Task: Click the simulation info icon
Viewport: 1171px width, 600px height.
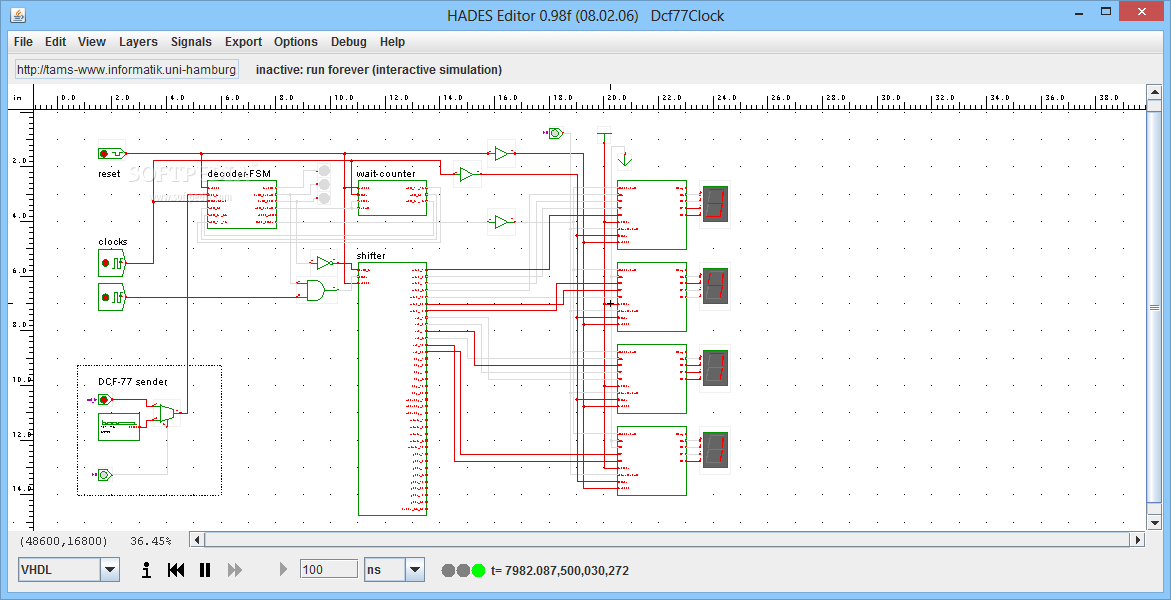Action: 146,570
